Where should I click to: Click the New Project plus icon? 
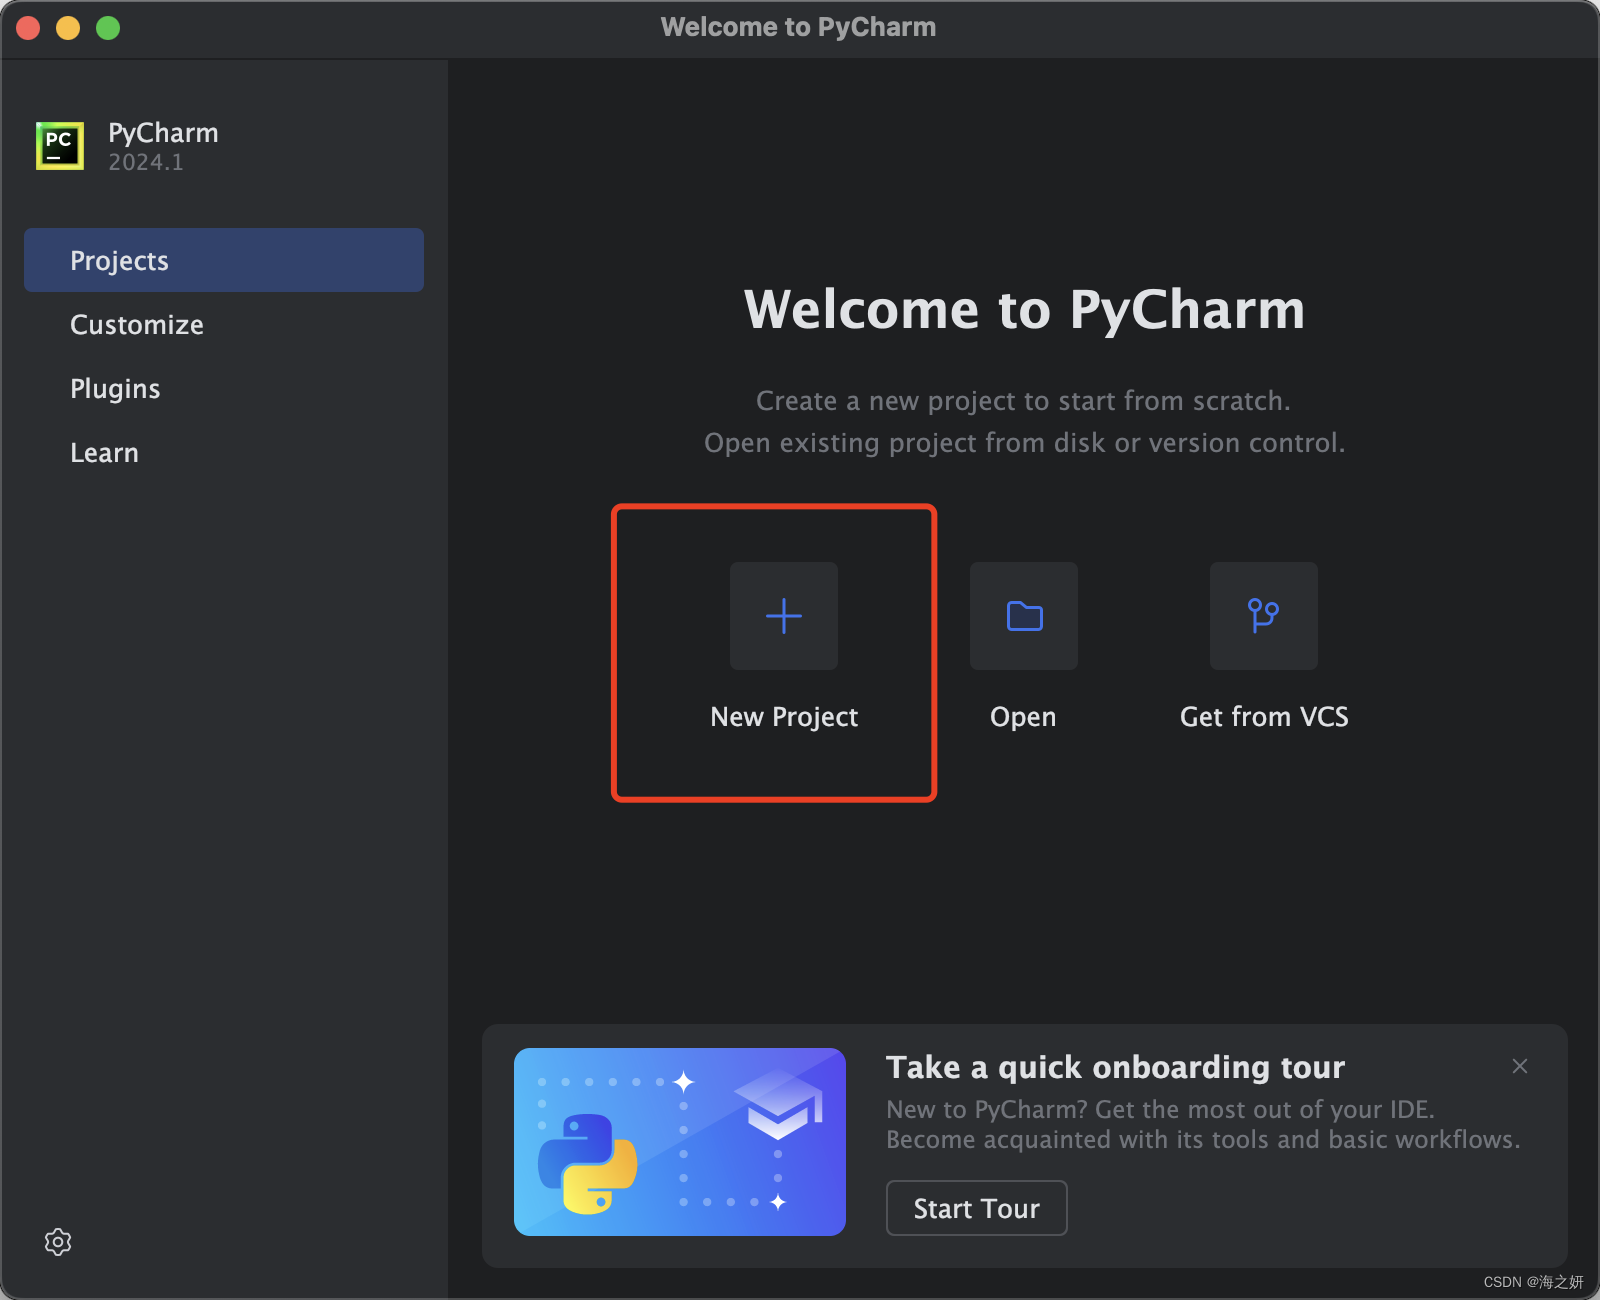click(783, 616)
